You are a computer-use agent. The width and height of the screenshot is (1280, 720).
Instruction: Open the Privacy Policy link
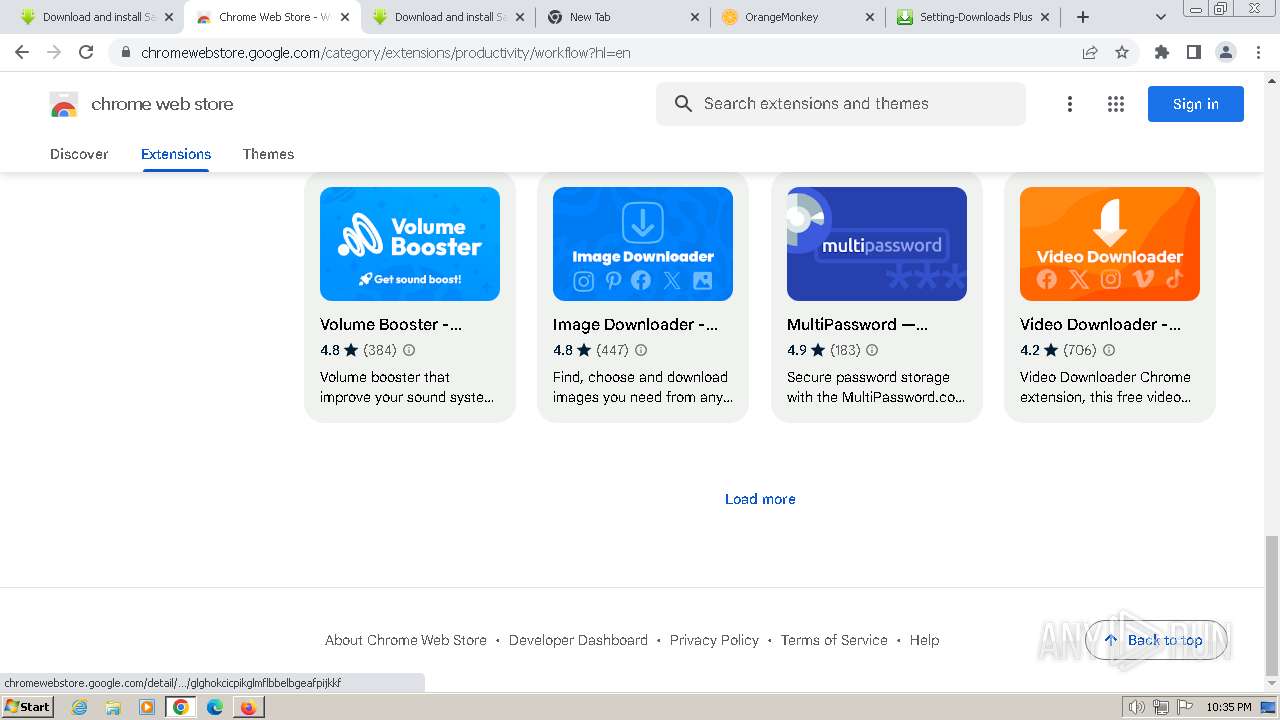point(714,640)
